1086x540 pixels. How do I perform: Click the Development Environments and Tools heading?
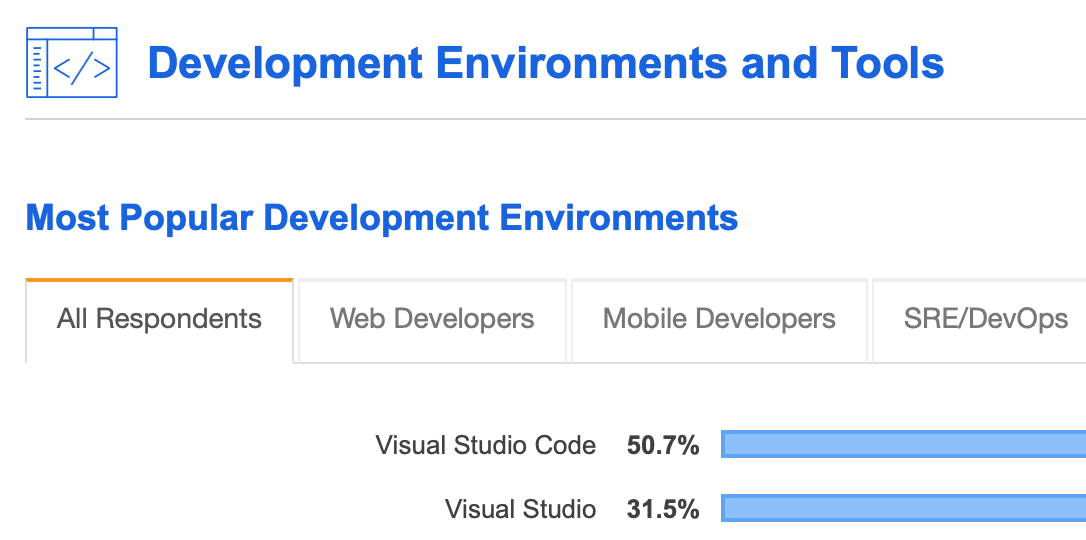tap(546, 62)
